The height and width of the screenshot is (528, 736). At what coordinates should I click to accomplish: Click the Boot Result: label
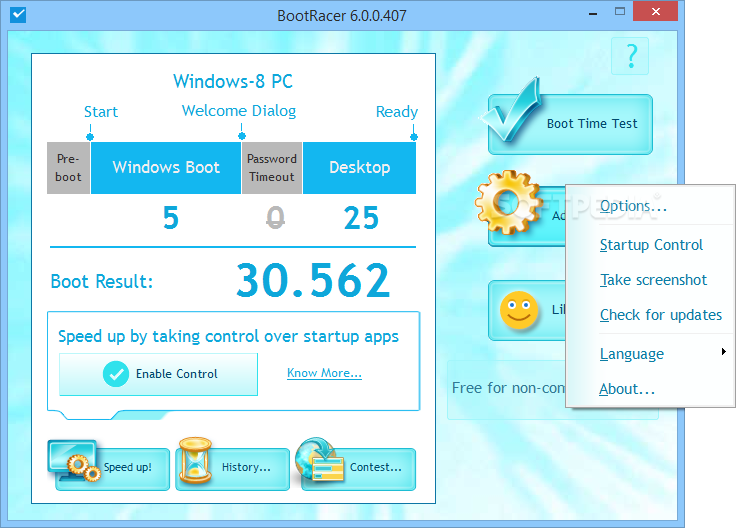coord(102,282)
